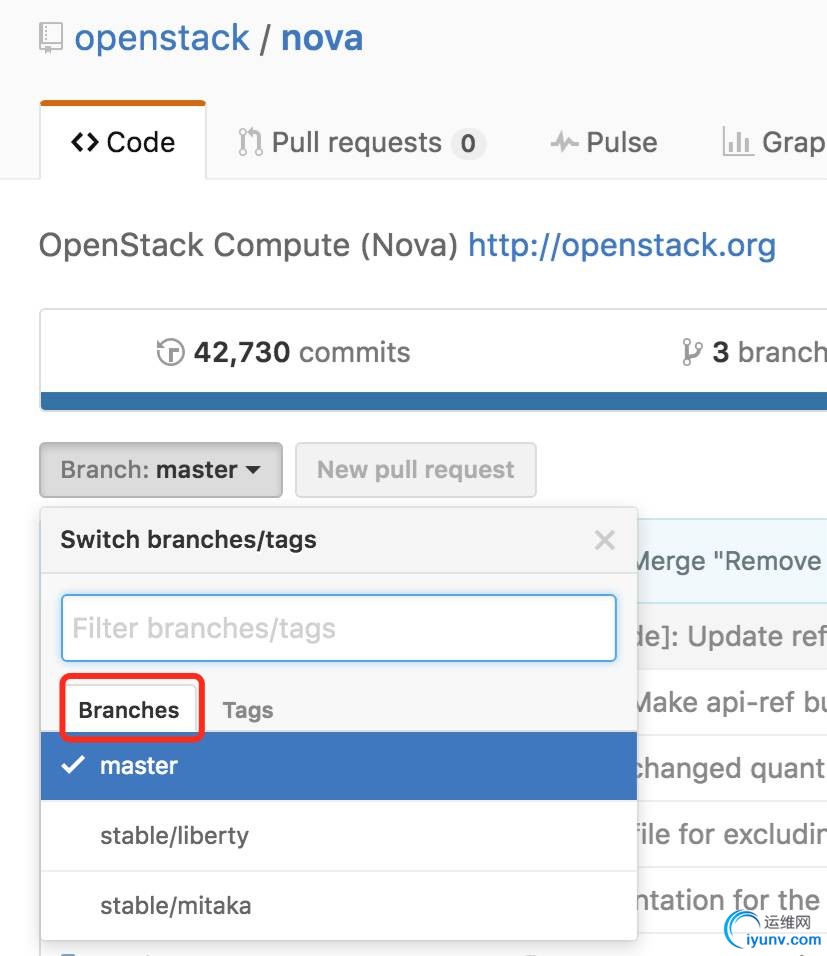The height and width of the screenshot is (956, 827).
Task: Switch to the Tags tab
Action: (247, 711)
